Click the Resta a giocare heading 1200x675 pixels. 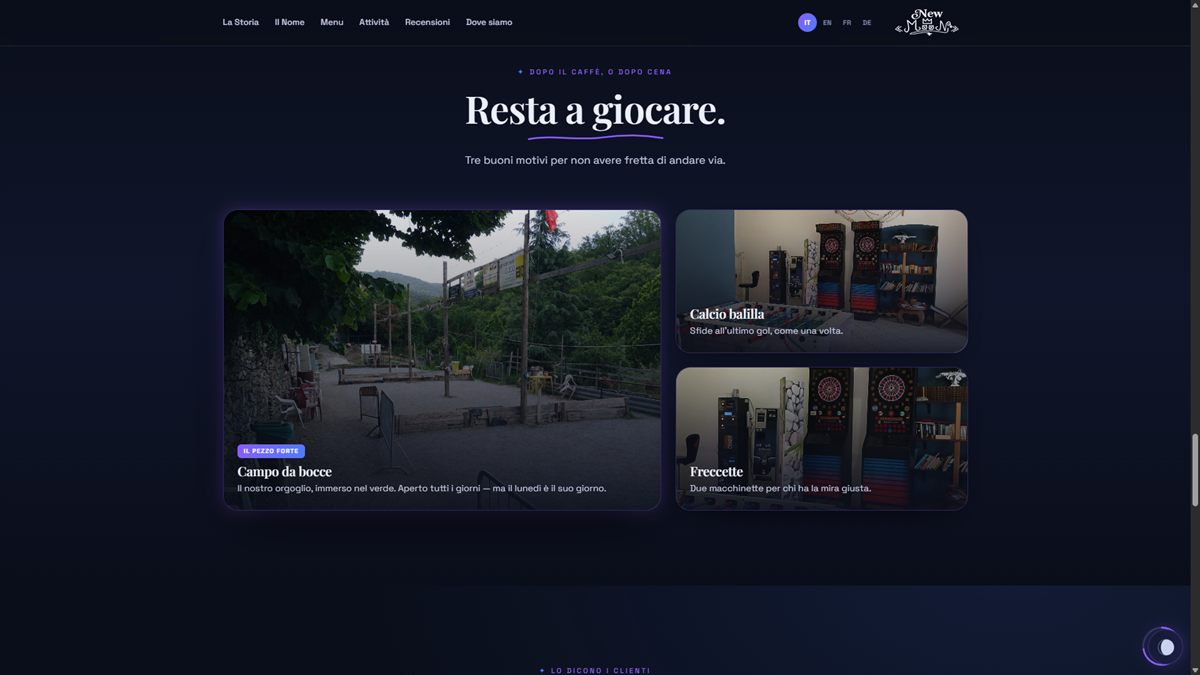click(595, 110)
